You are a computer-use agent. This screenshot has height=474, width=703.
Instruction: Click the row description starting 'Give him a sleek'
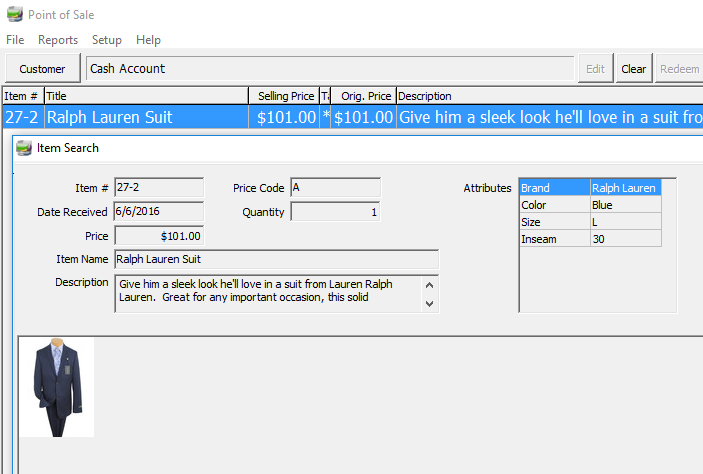550,117
